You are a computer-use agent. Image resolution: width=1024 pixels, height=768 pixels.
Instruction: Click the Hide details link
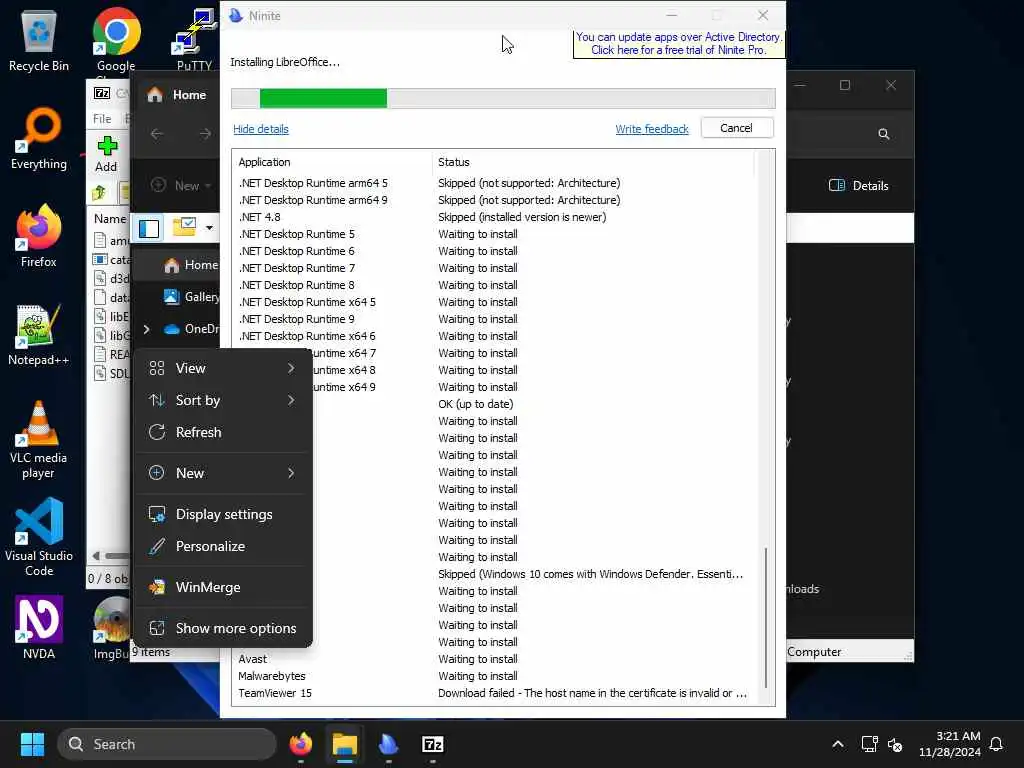point(261,129)
